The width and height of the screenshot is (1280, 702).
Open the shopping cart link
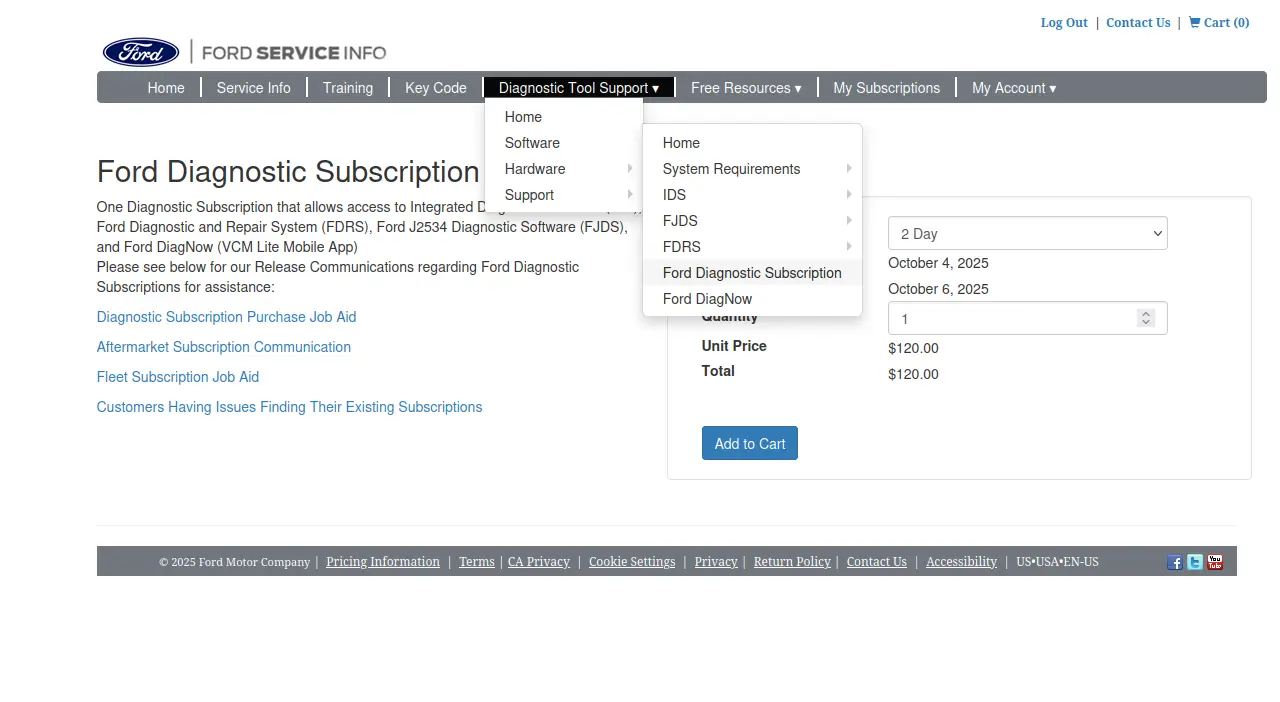(x=1218, y=22)
